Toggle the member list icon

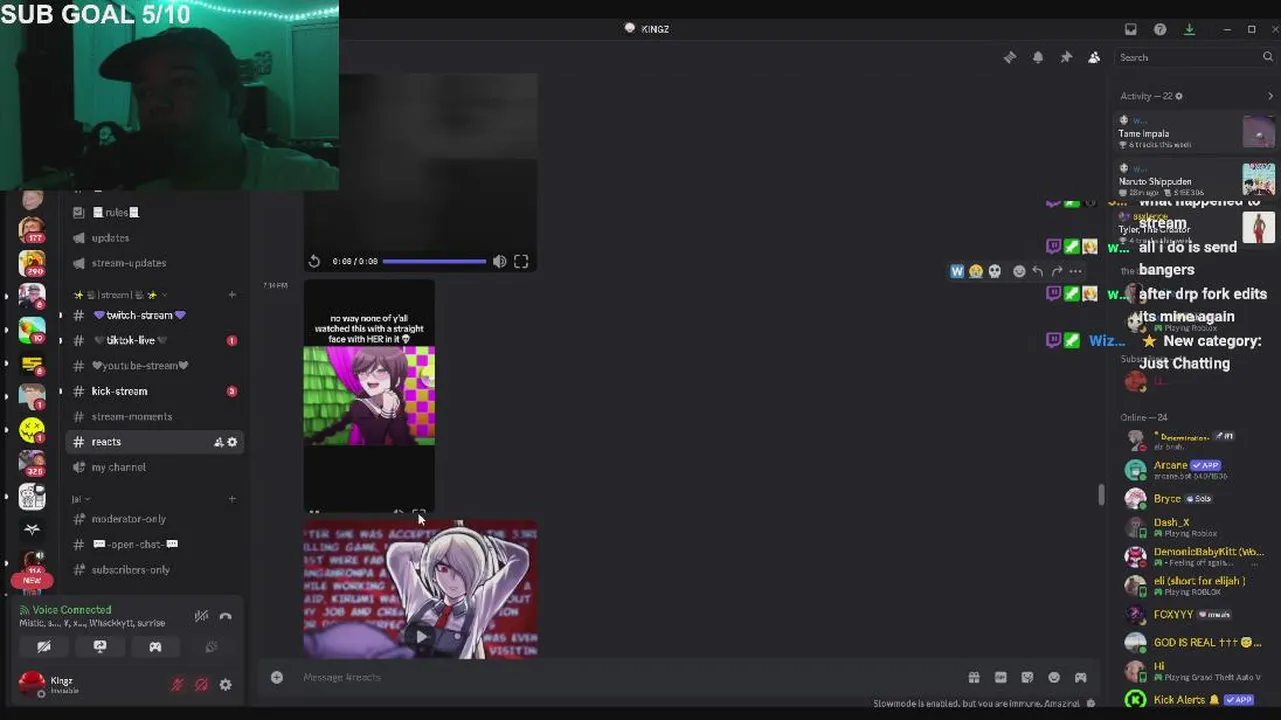click(x=1094, y=58)
